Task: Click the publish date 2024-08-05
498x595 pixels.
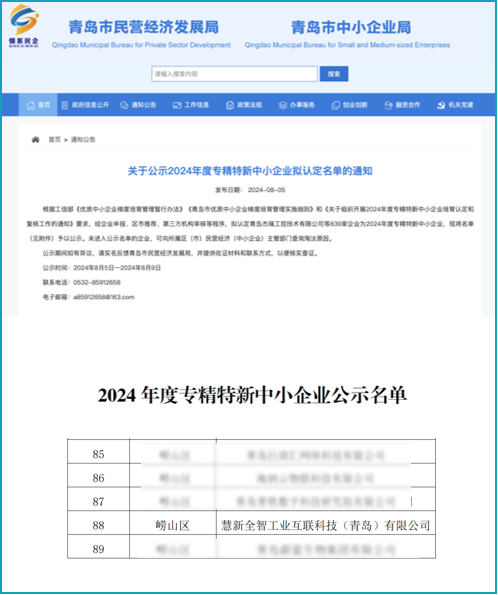Action: coord(266,190)
